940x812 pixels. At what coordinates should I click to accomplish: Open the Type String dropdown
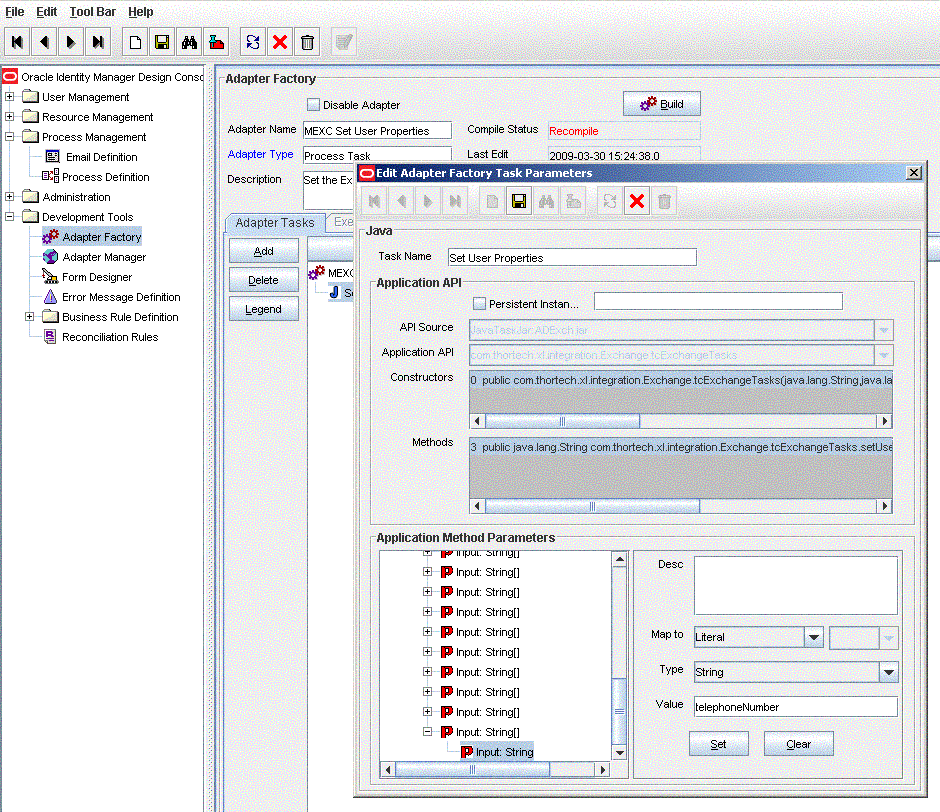[888, 672]
